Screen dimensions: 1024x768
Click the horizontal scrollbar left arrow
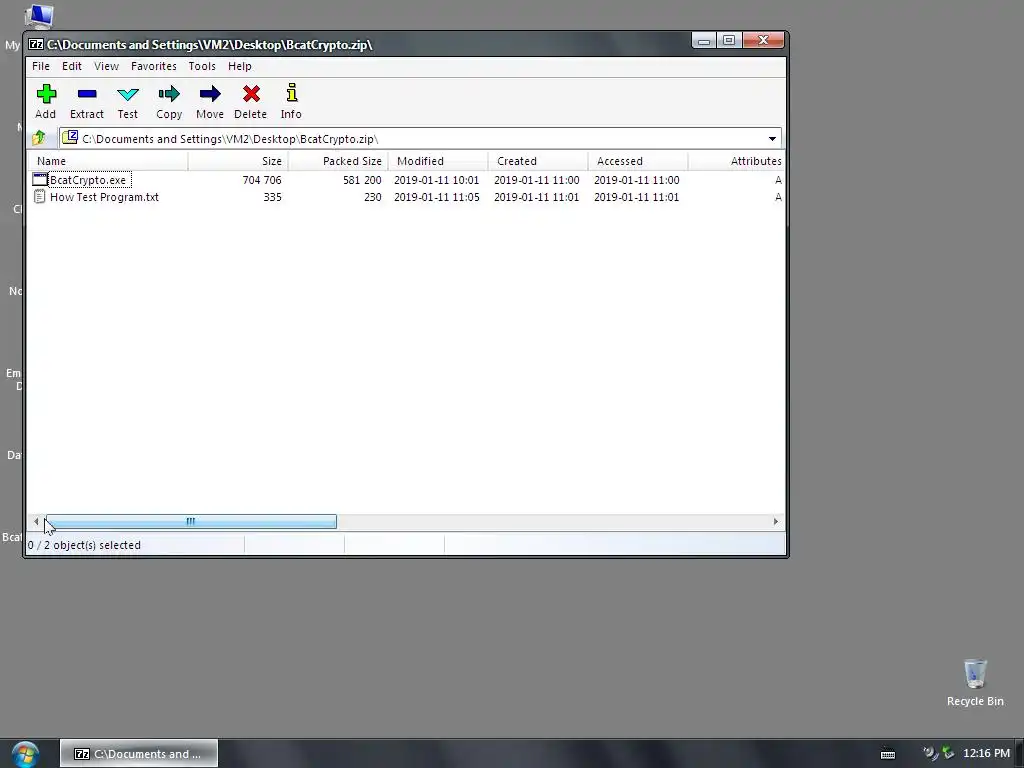(x=36, y=521)
